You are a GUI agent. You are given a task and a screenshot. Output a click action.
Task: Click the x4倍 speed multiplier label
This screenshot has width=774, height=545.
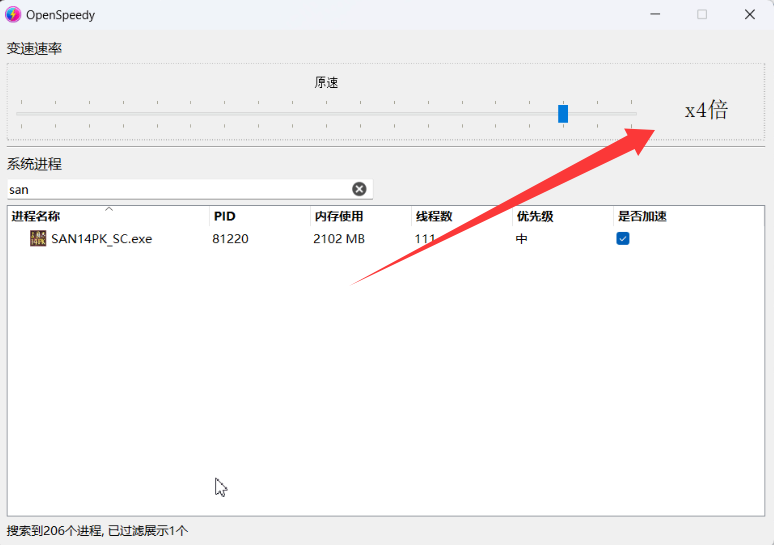coord(706,111)
